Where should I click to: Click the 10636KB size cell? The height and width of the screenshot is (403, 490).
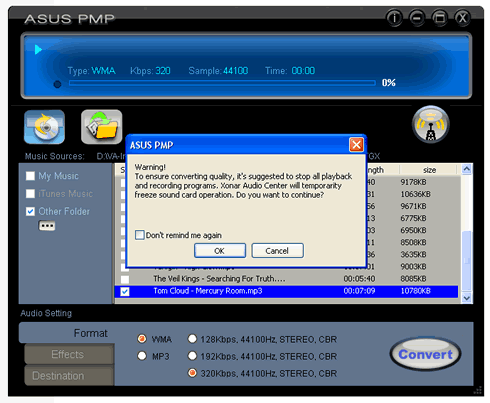coord(415,194)
